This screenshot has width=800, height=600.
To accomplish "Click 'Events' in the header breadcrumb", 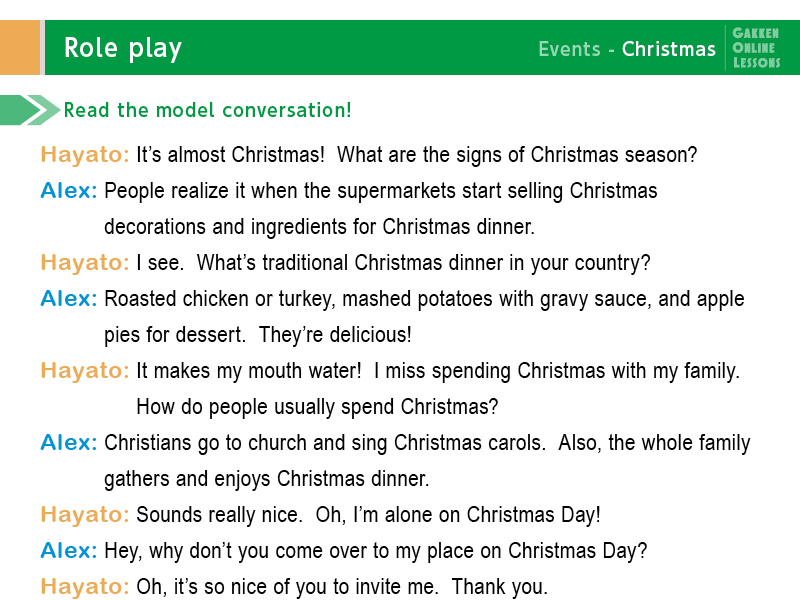I will tap(569, 49).
